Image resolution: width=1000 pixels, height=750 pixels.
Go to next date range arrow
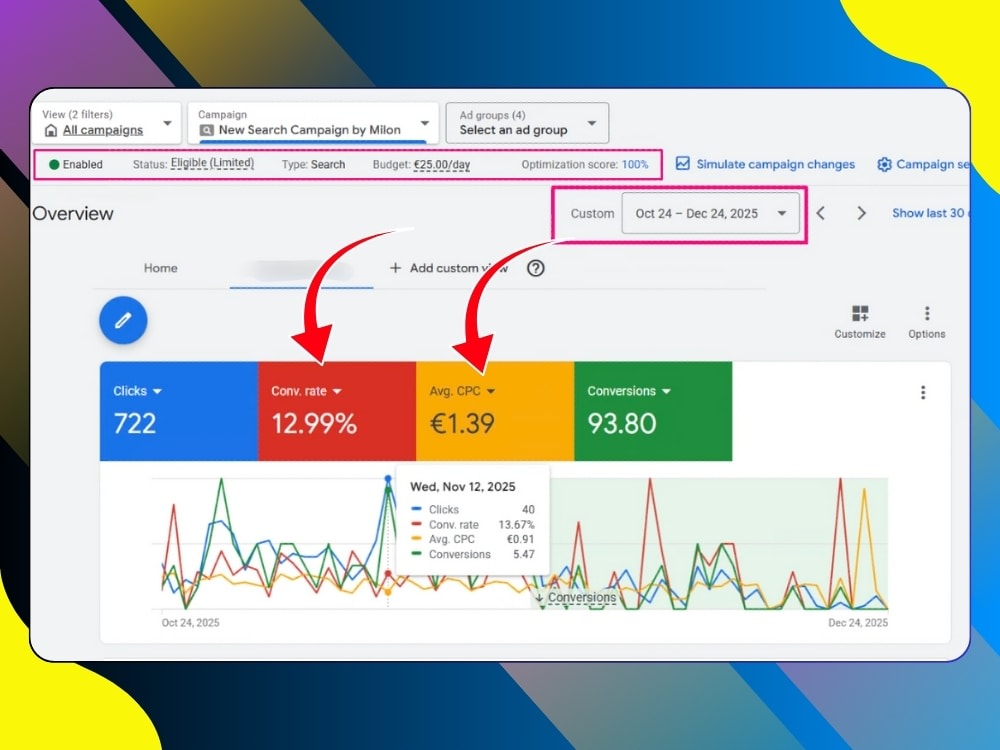pos(861,213)
